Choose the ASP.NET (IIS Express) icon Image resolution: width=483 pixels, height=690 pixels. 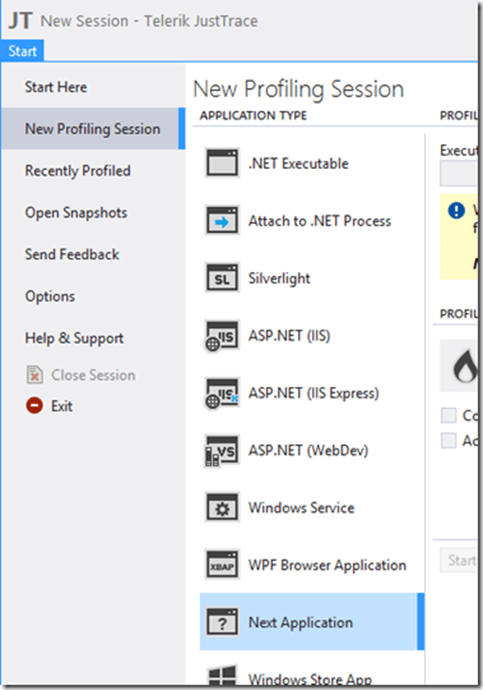[x=222, y=393]
